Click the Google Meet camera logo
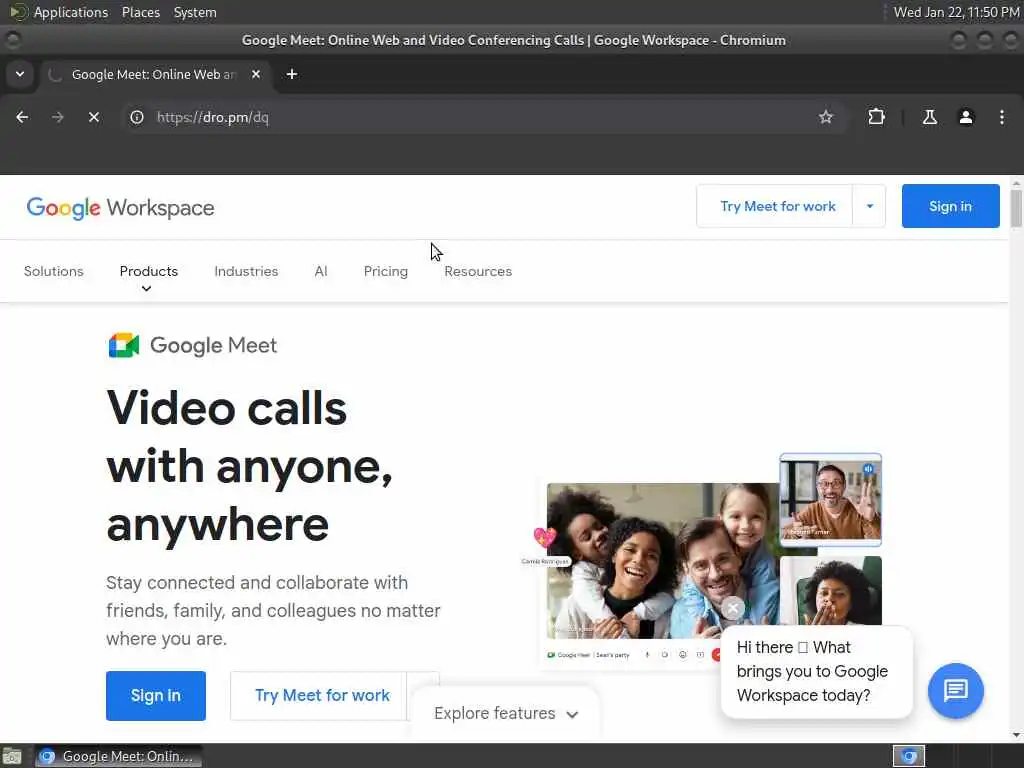The height and width of the screenshot is (768, 1024). 123,345
